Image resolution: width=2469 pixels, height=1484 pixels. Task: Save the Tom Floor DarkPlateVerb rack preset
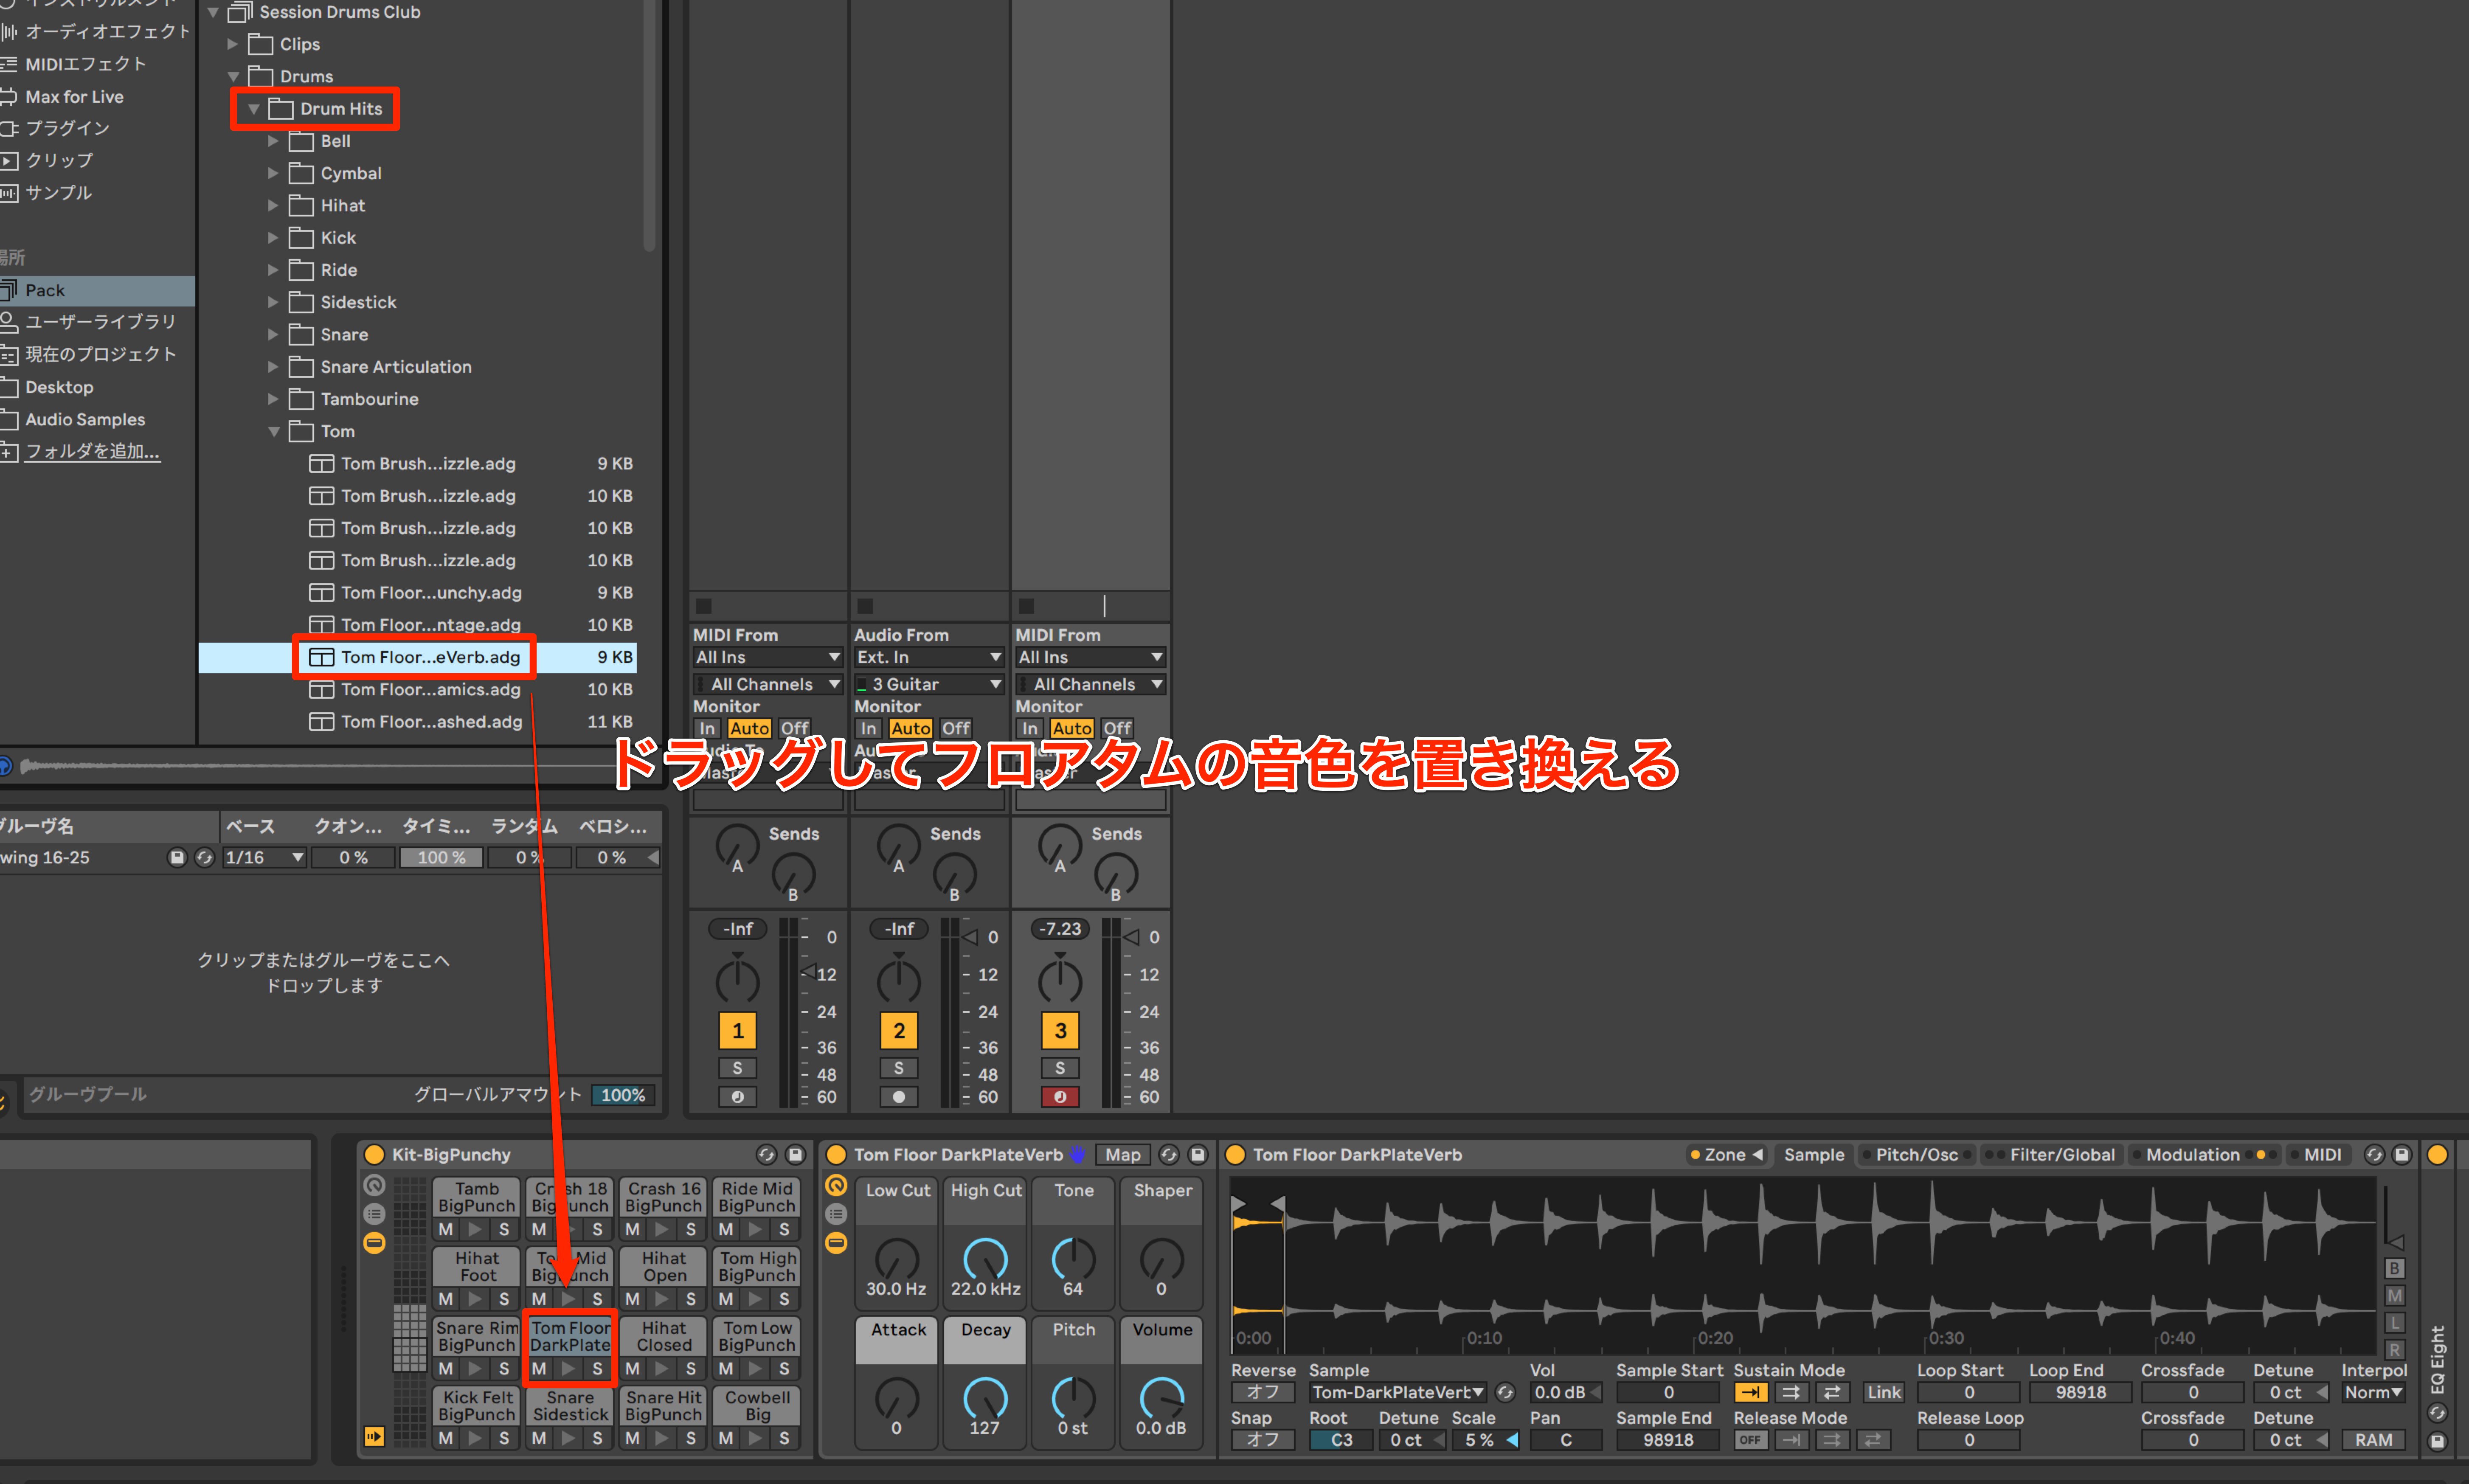(x=1197, y=1154)
